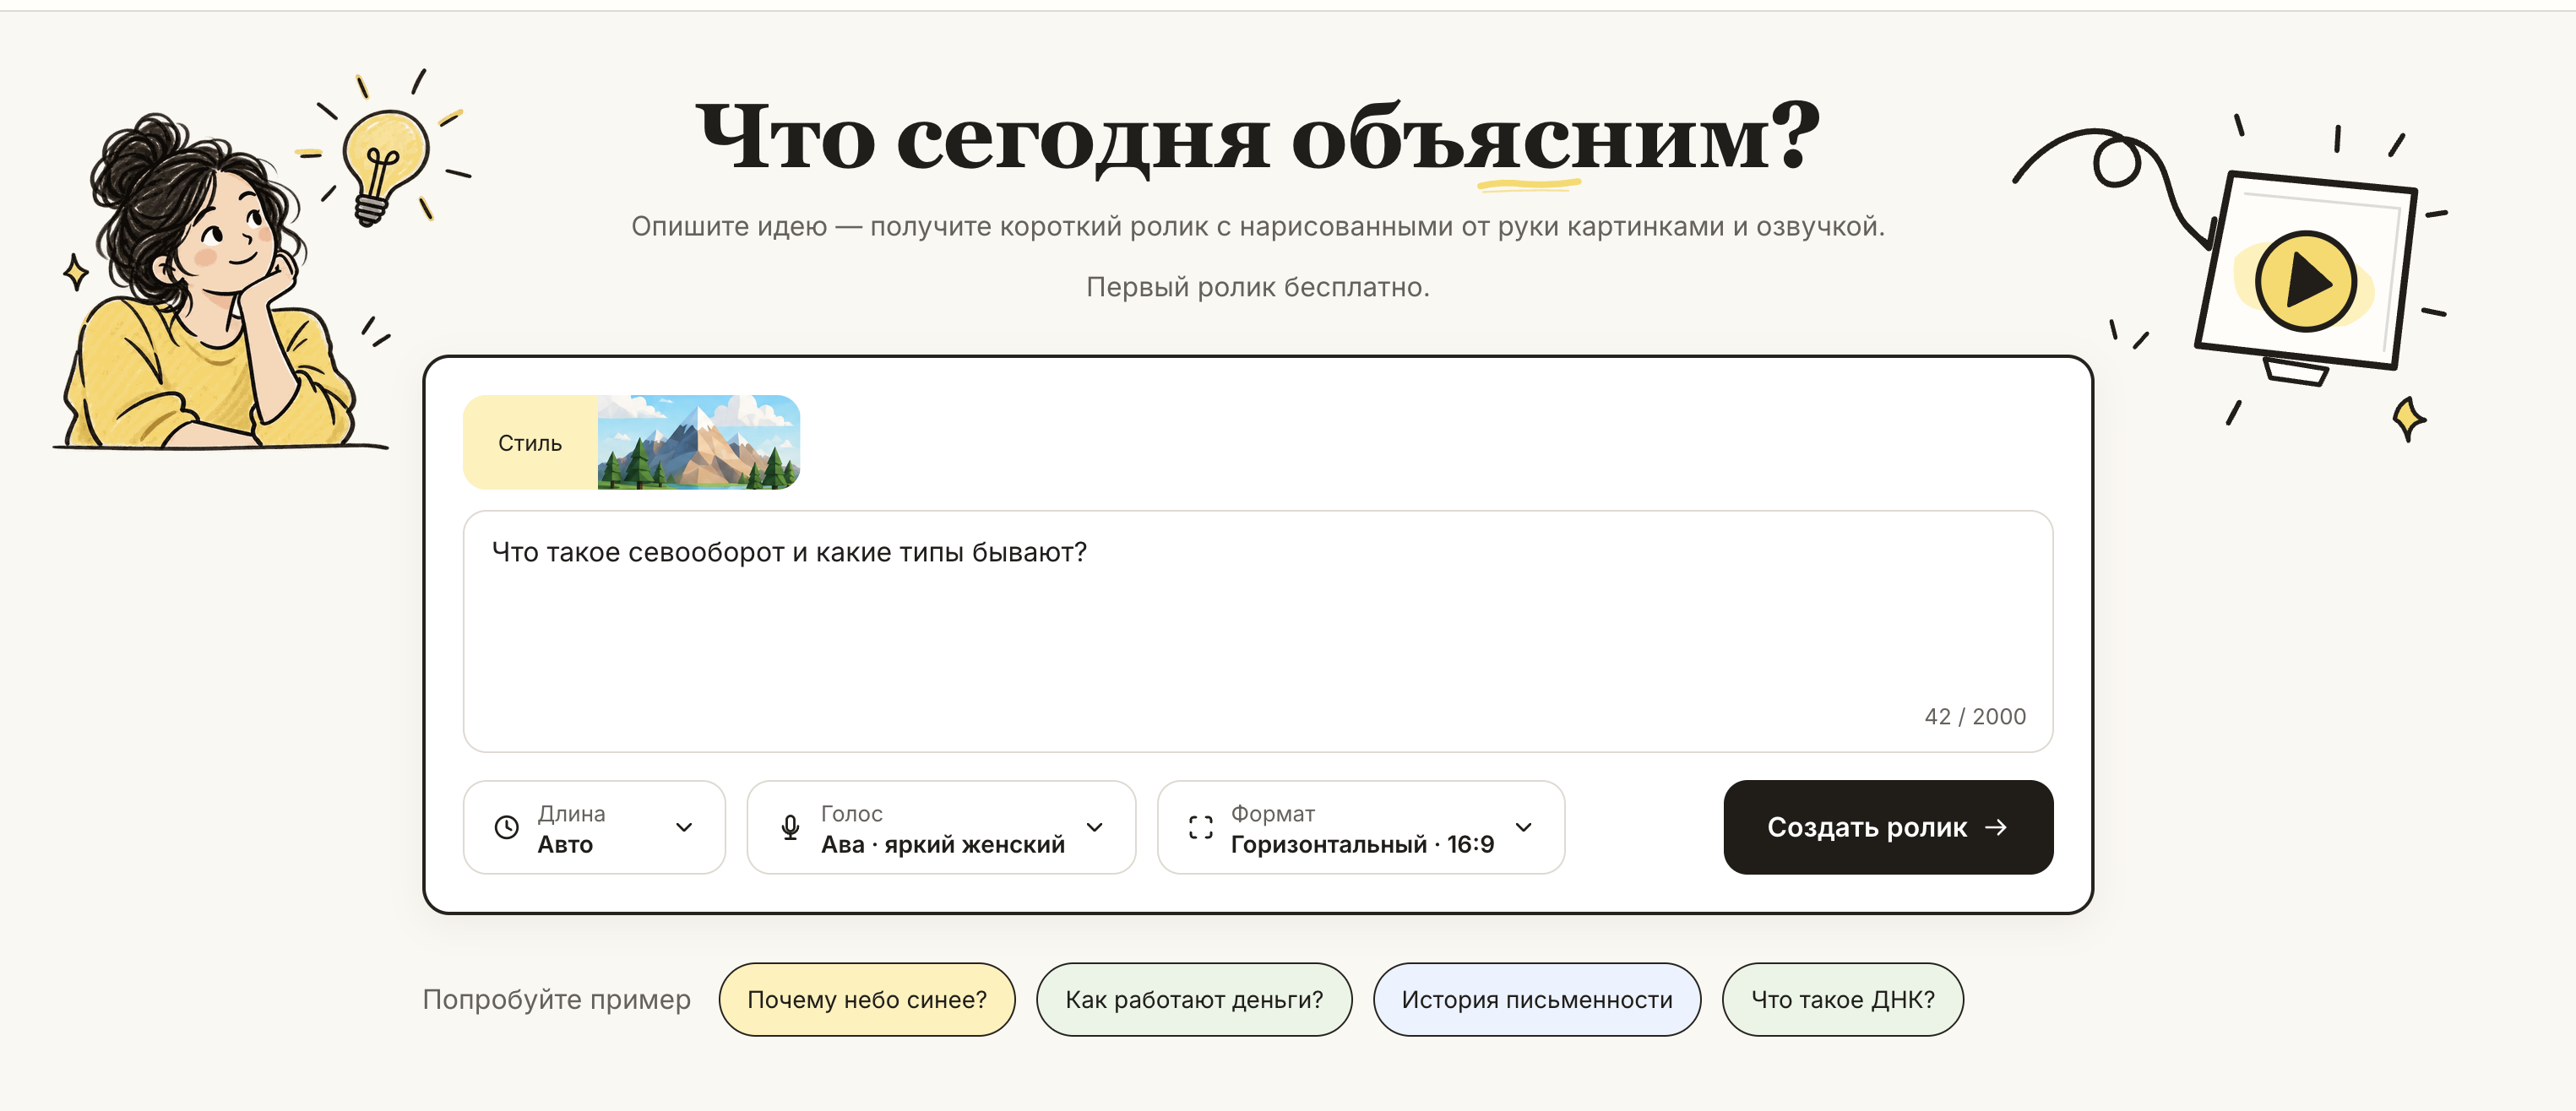Expand the Длина chevron
The width and height of the screenshot is (2576, 1111).
[684, 827]
